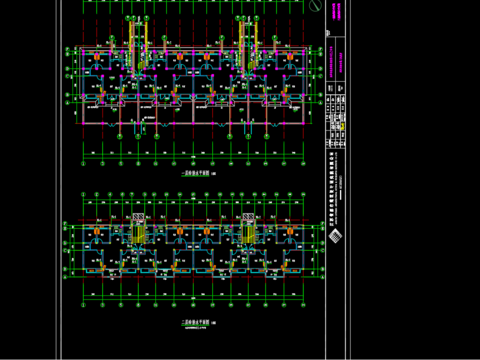This screenshot has height=360, width=480.
Task: Click the rightmost orange fixture in lower plan
Action: pyautogui.click(x=290, y=231)
